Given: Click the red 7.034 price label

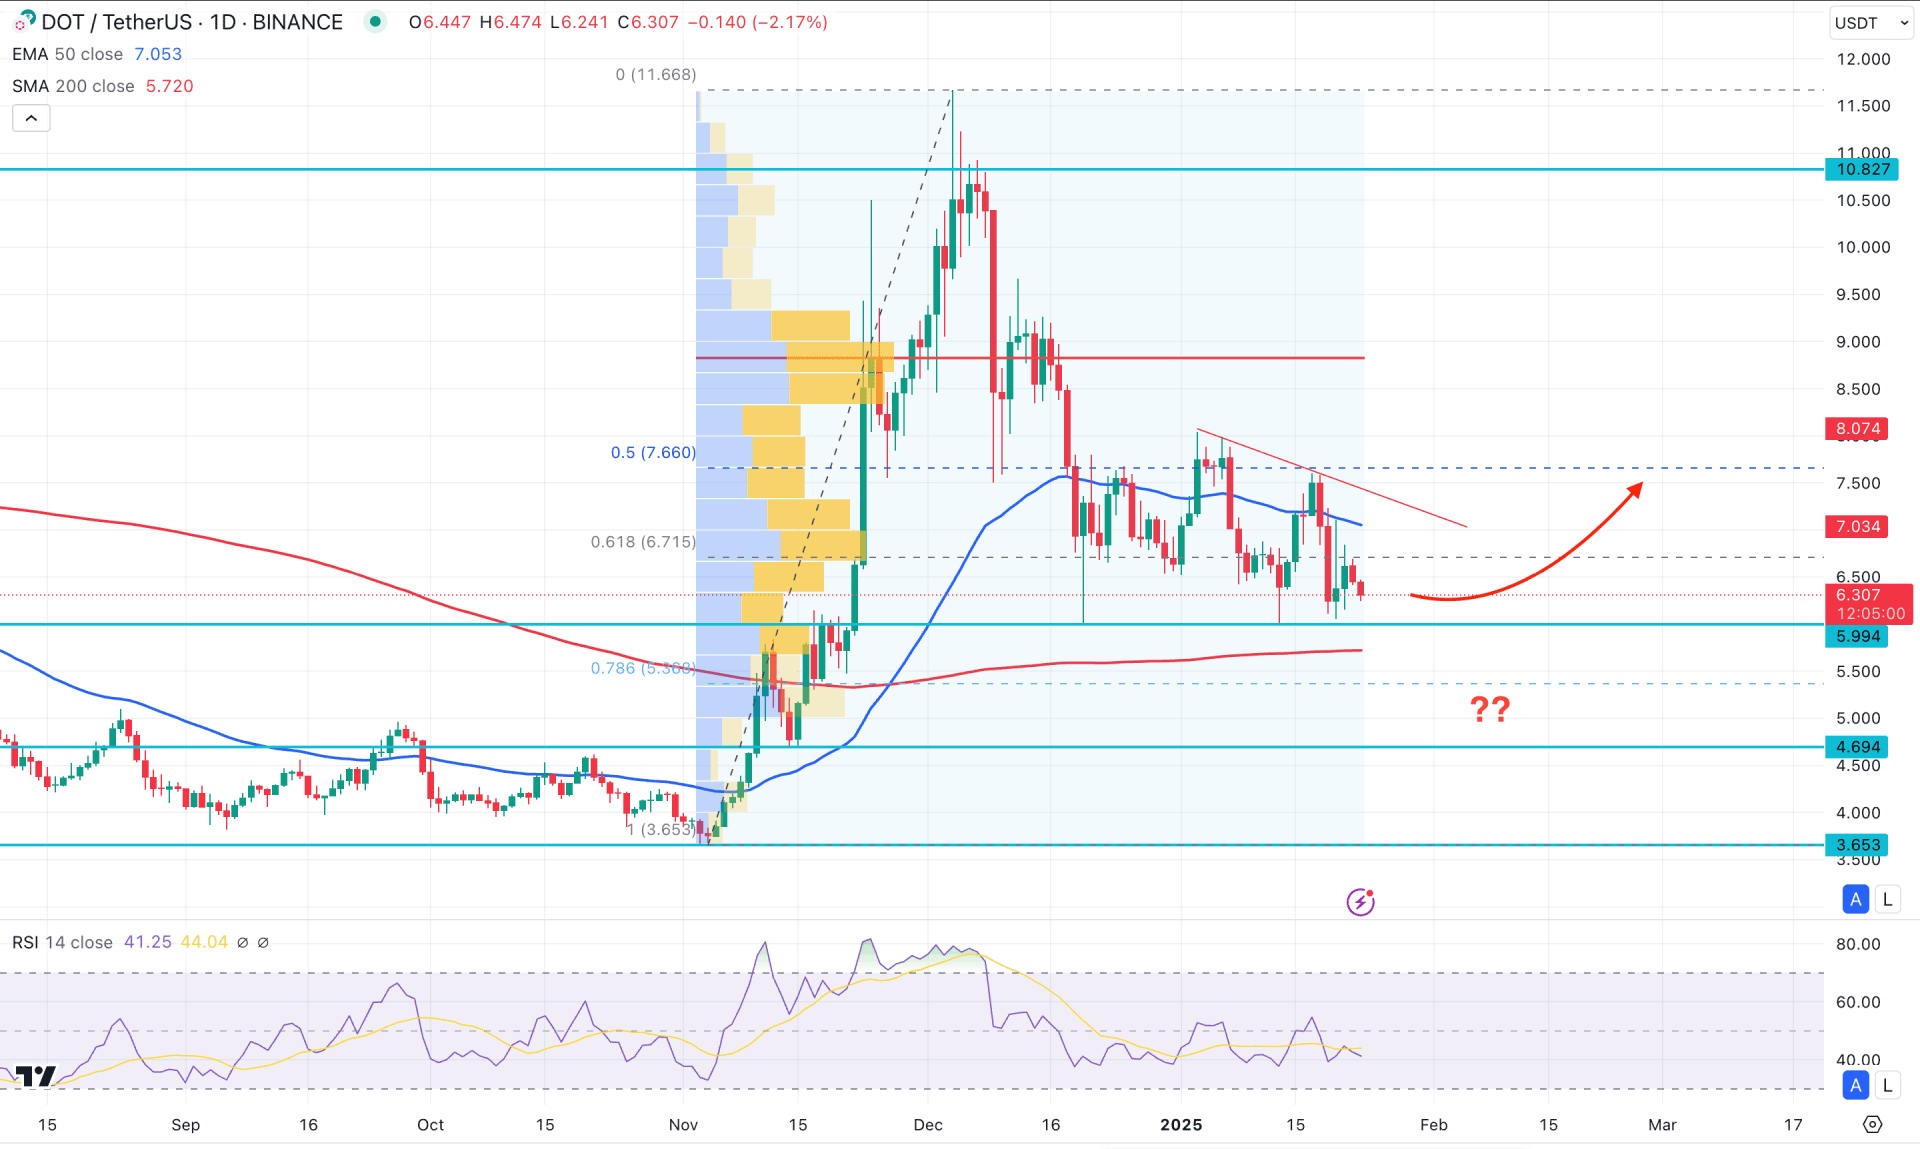Looking at the screenshot, I should coord(1857,526).
